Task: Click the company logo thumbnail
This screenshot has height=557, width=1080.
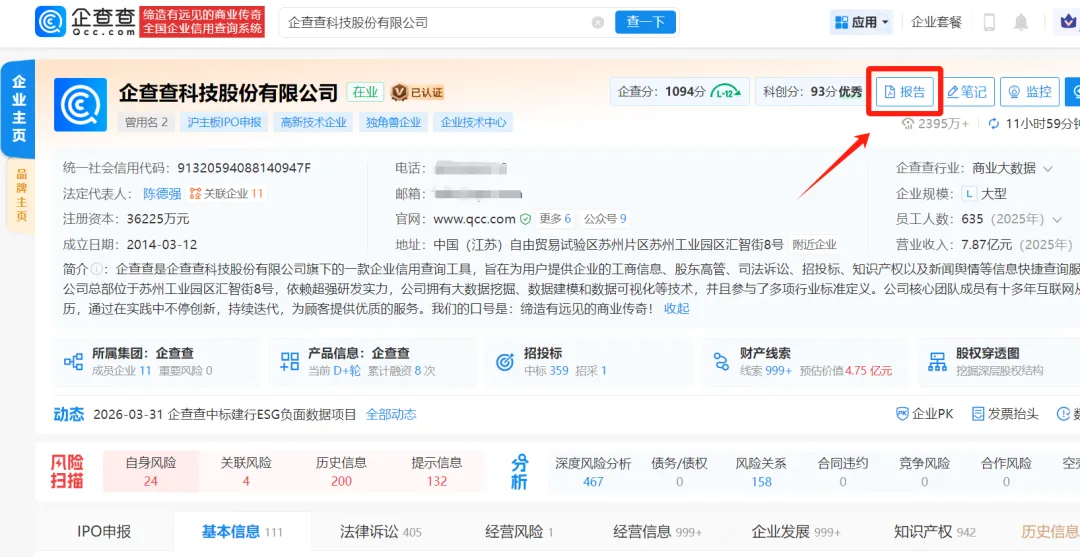Action: 81,105
